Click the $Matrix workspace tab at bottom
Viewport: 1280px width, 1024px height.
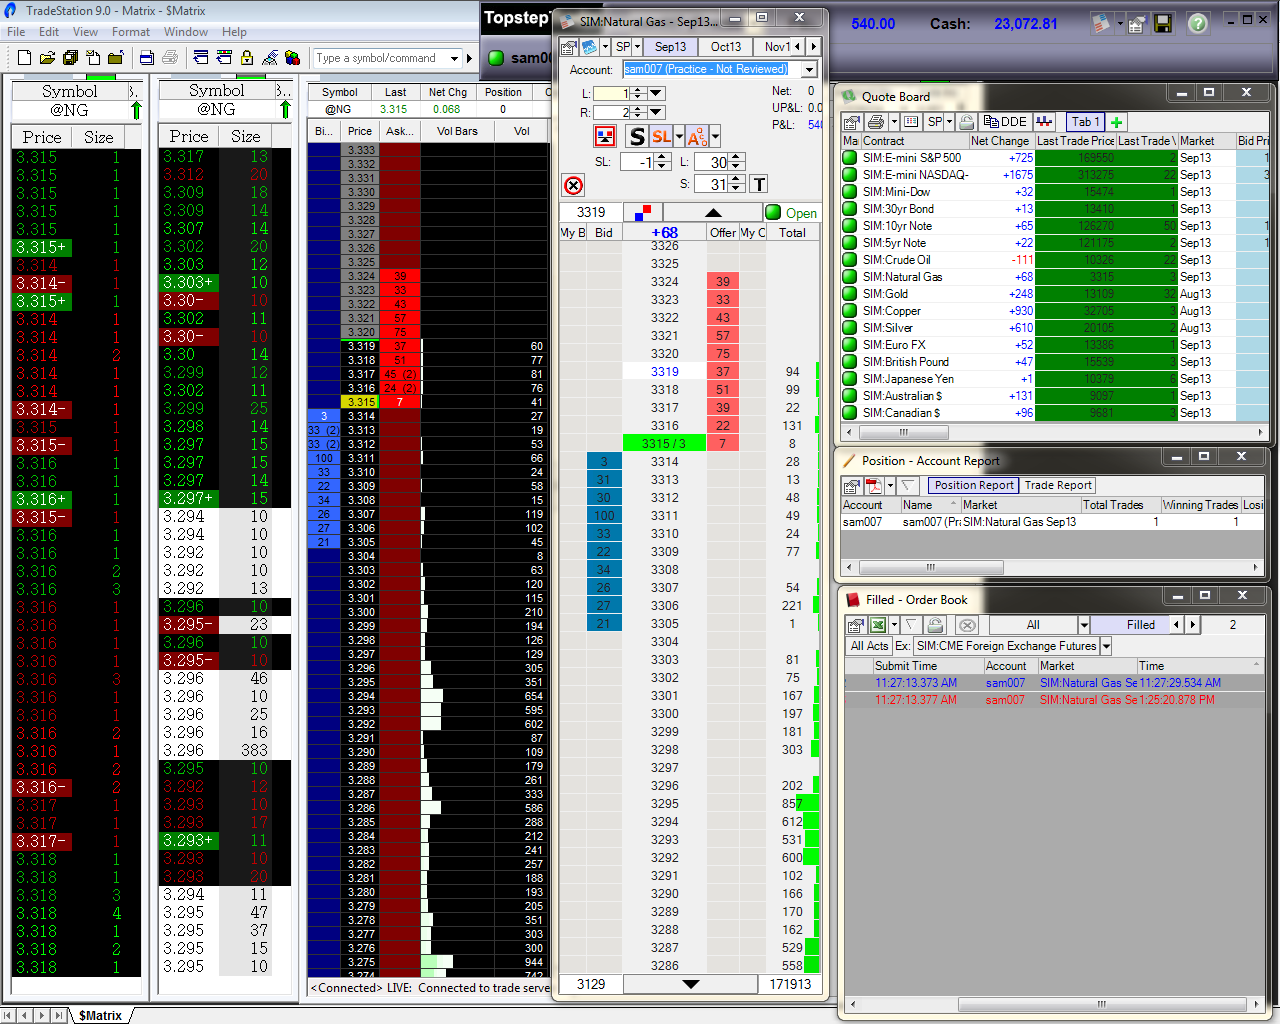click(x=100, y=1015)
